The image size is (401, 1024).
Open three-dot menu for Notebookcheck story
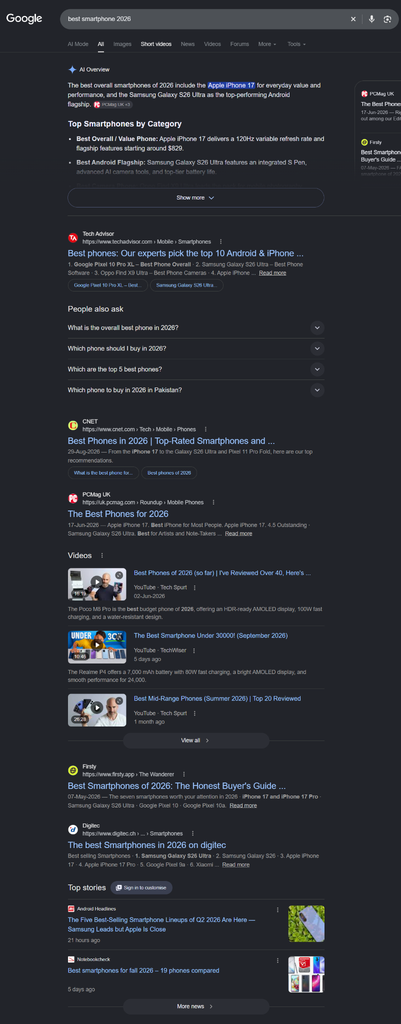(x=278, y=961)
